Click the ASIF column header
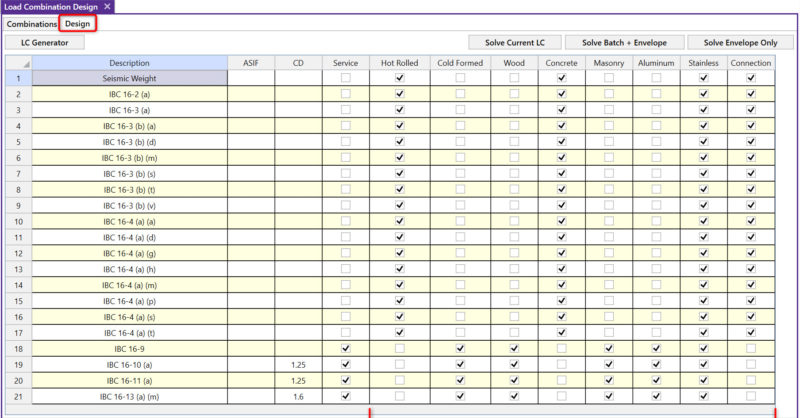The width and height of the screenshot is (800, 418). coord(250,63)
